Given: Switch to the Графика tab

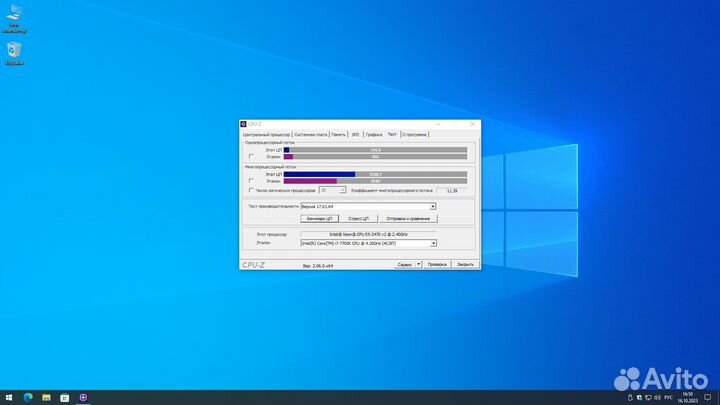Looking at the screenshot, I should [374, 135].
